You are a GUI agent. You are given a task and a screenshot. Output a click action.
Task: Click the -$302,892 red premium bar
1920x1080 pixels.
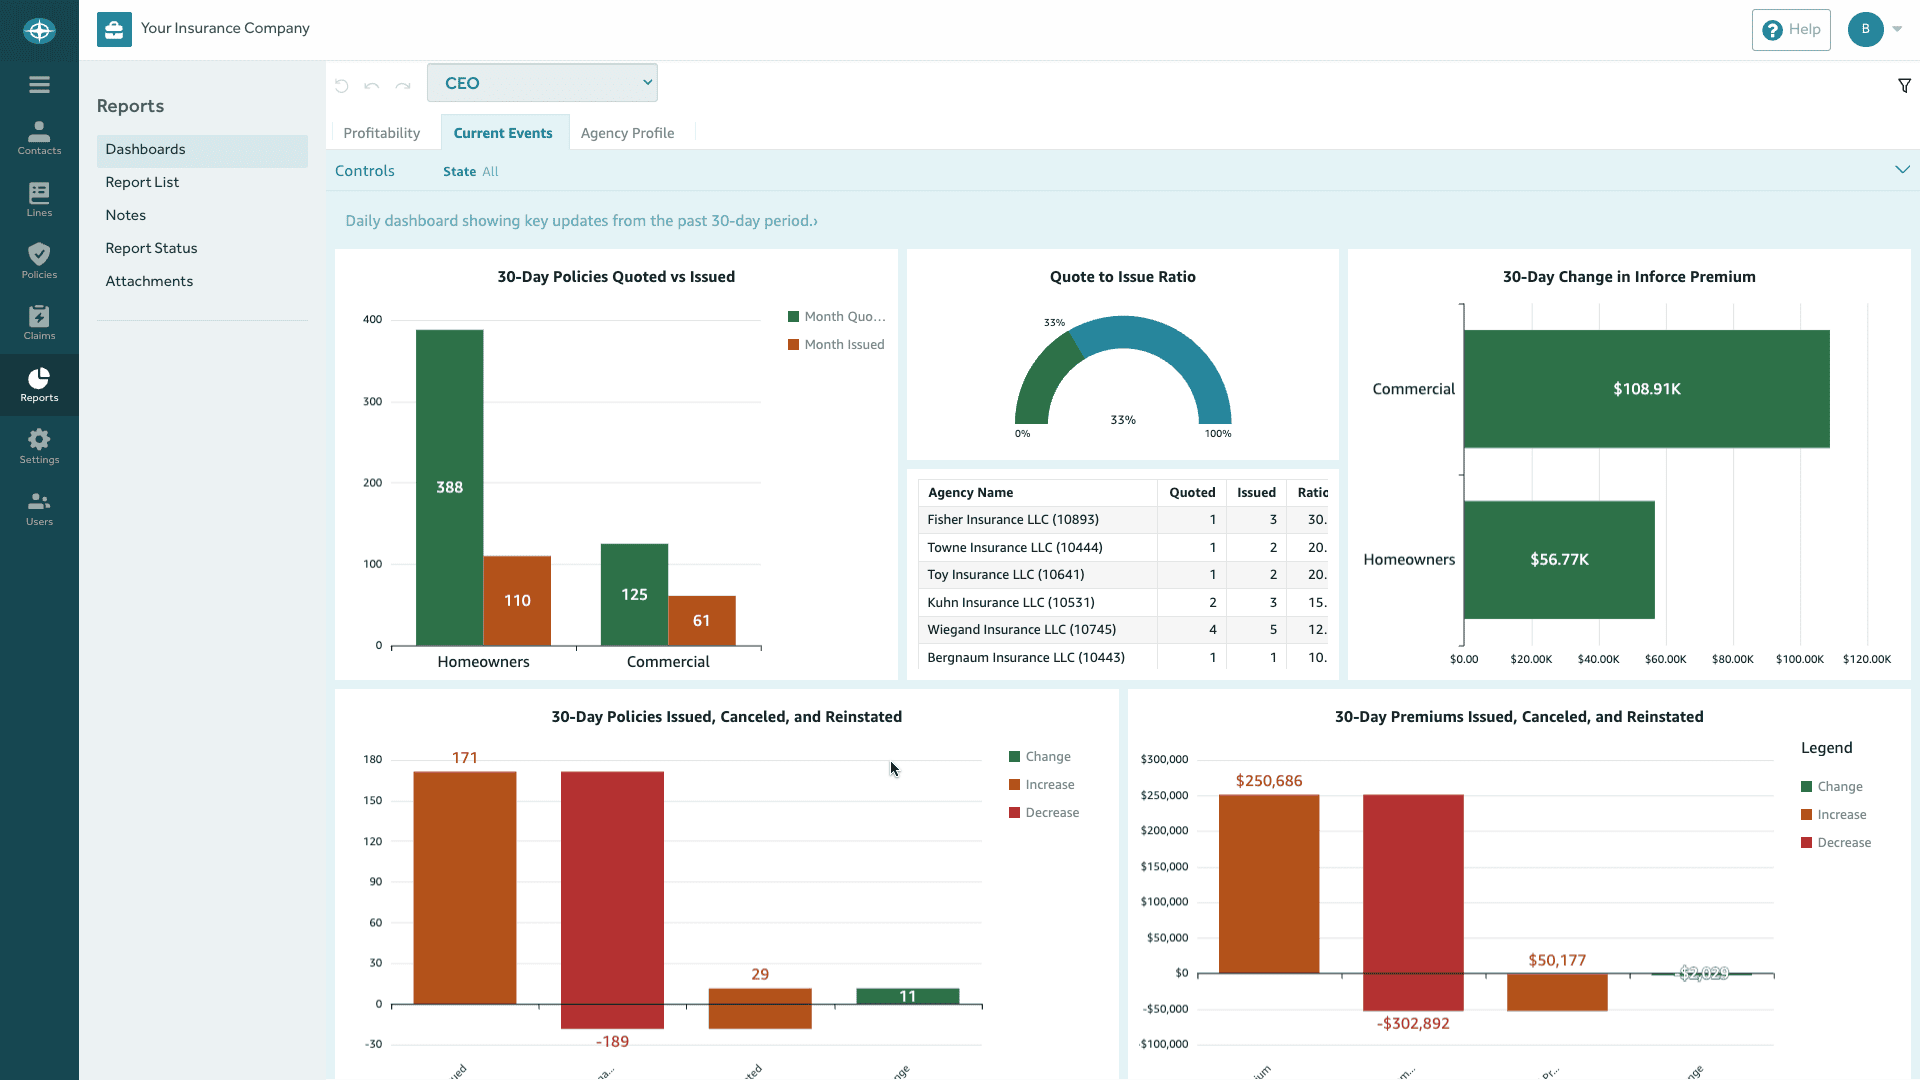[x=1413, y=903]
